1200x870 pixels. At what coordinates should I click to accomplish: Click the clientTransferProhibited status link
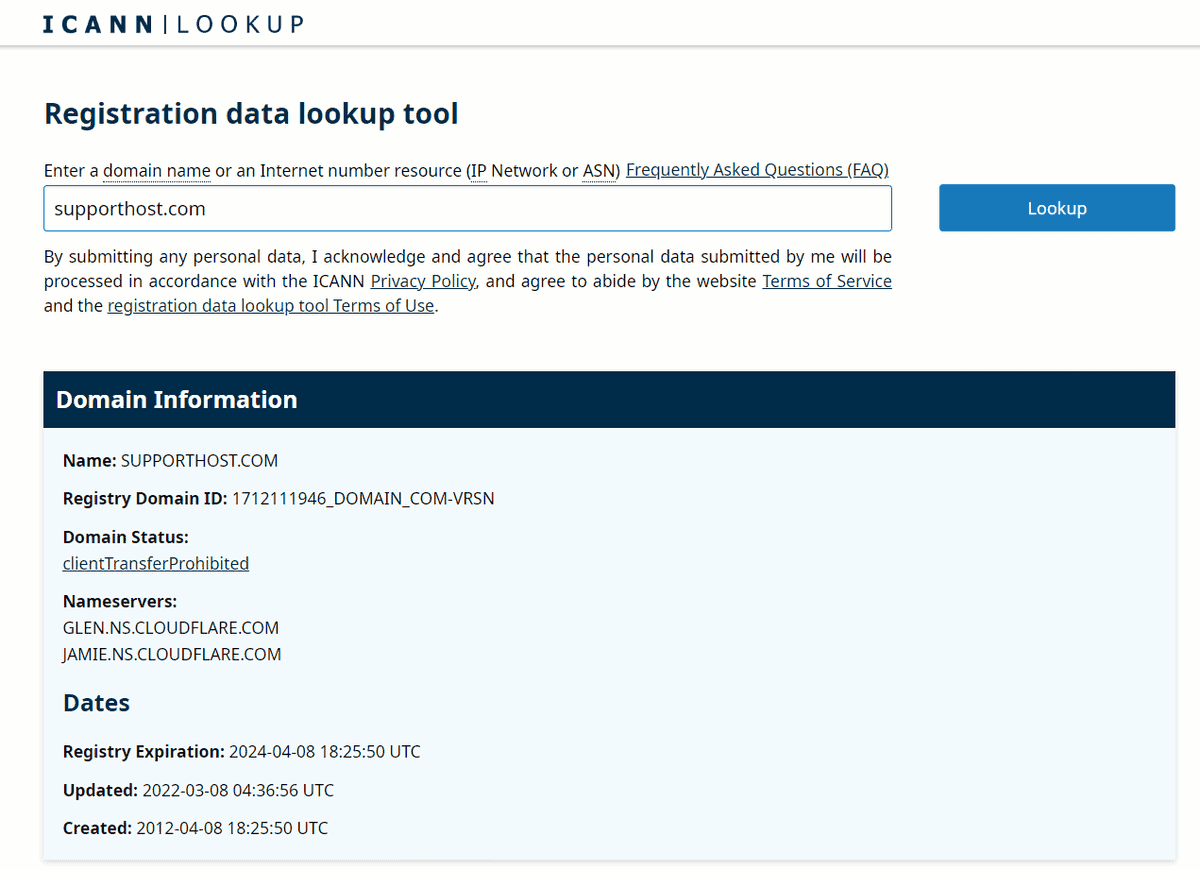[x=156, y=563]
